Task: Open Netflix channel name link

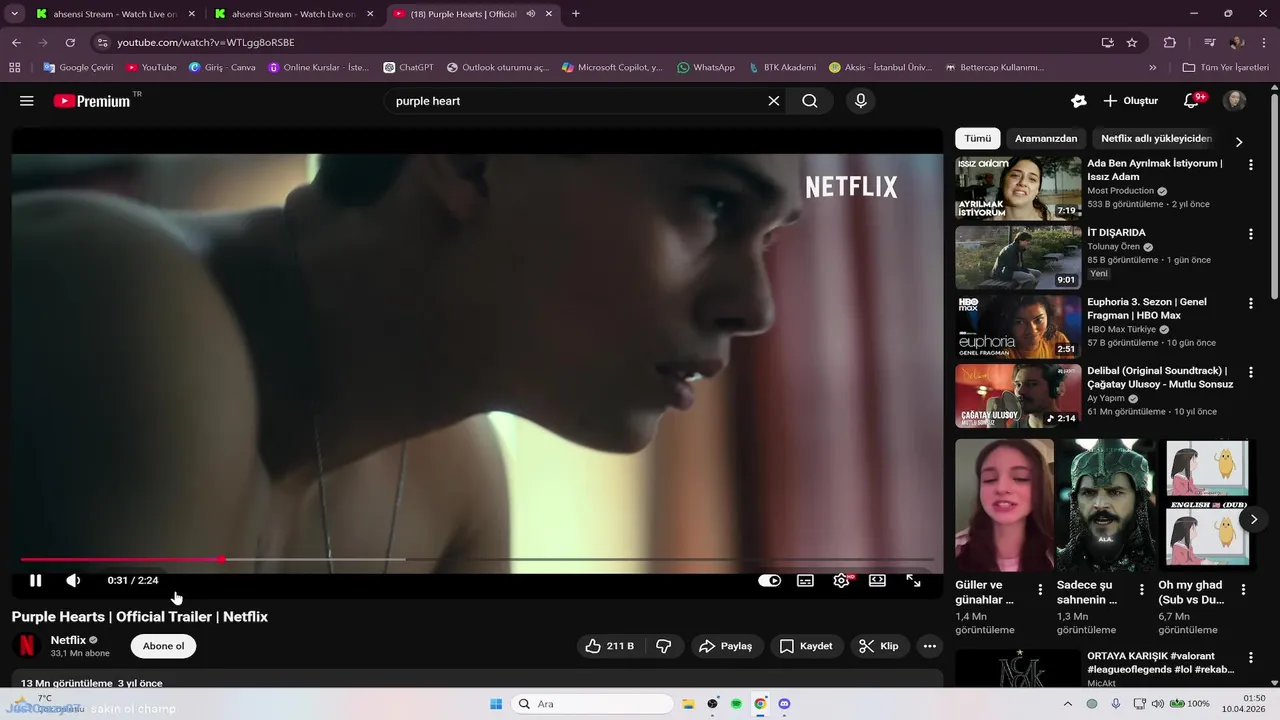Action: tap(68, 640)
